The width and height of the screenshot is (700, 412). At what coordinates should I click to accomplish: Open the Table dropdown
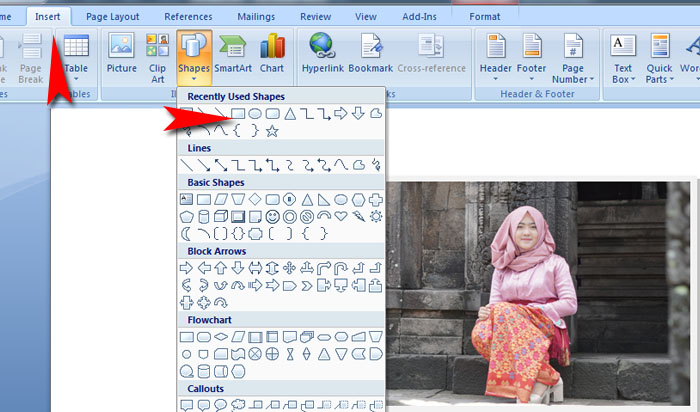76,58
